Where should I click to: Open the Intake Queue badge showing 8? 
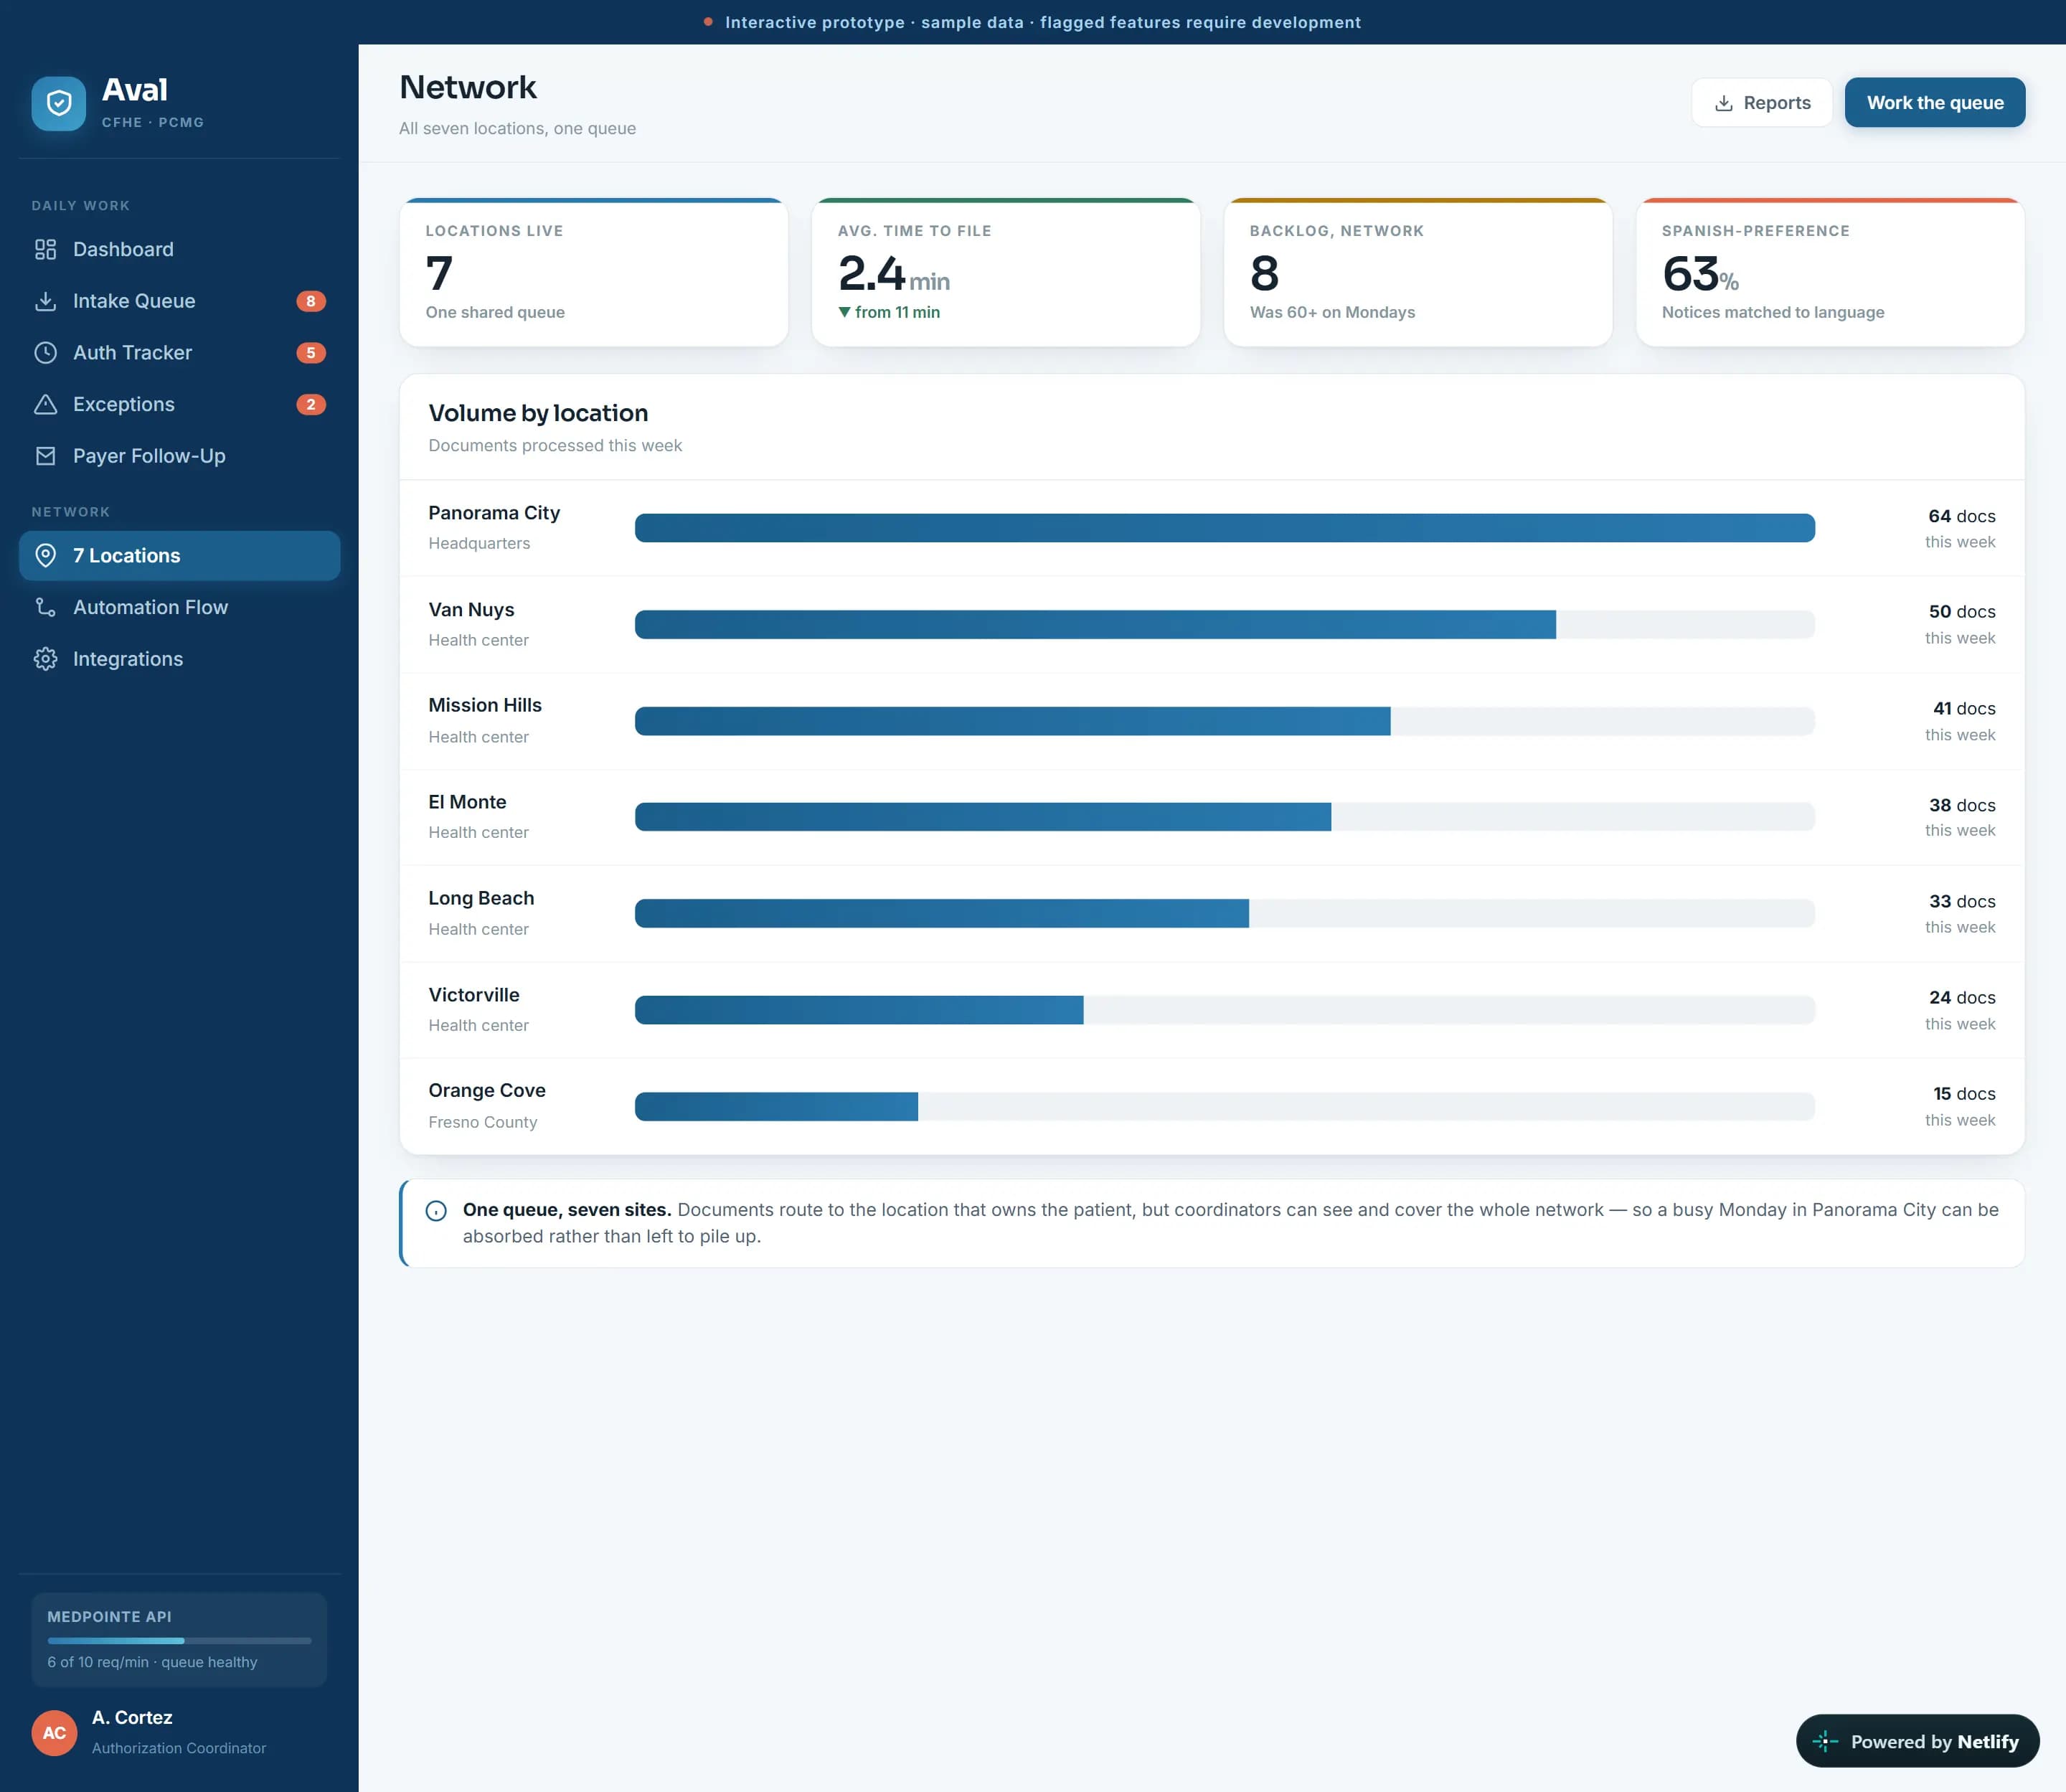[x=311, y=301]
